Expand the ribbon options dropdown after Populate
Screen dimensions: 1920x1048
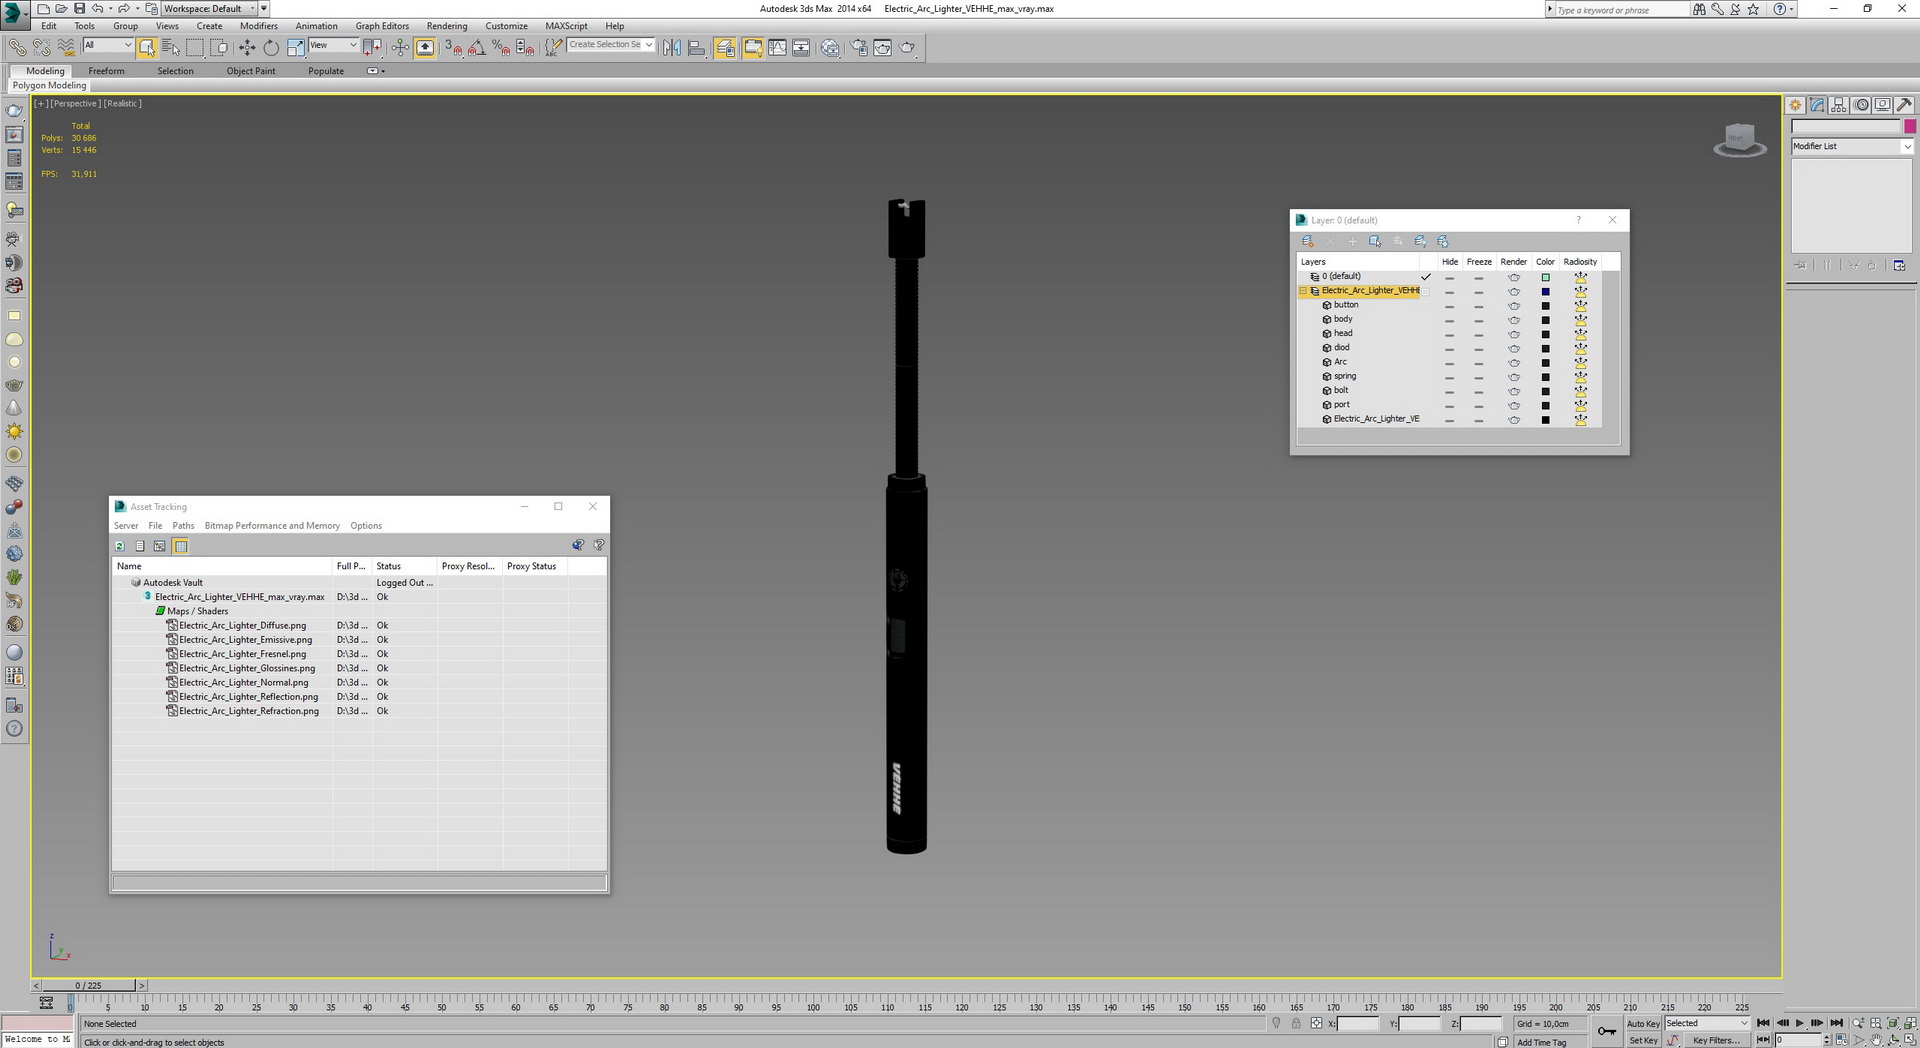(376, 71)
